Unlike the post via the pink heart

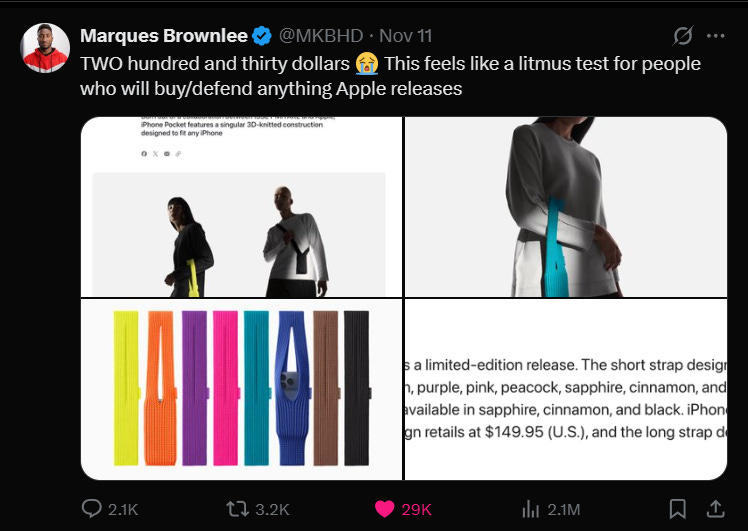click(x=384, y=509)
